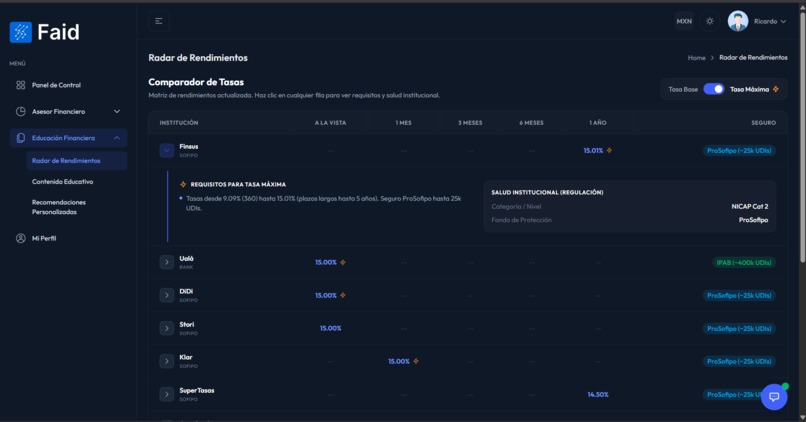Image resolution: width=806 pixels, height=422 pixels.
Task: Click Radar de Rendimientos breadcrumb text
Action: (753, 58)
